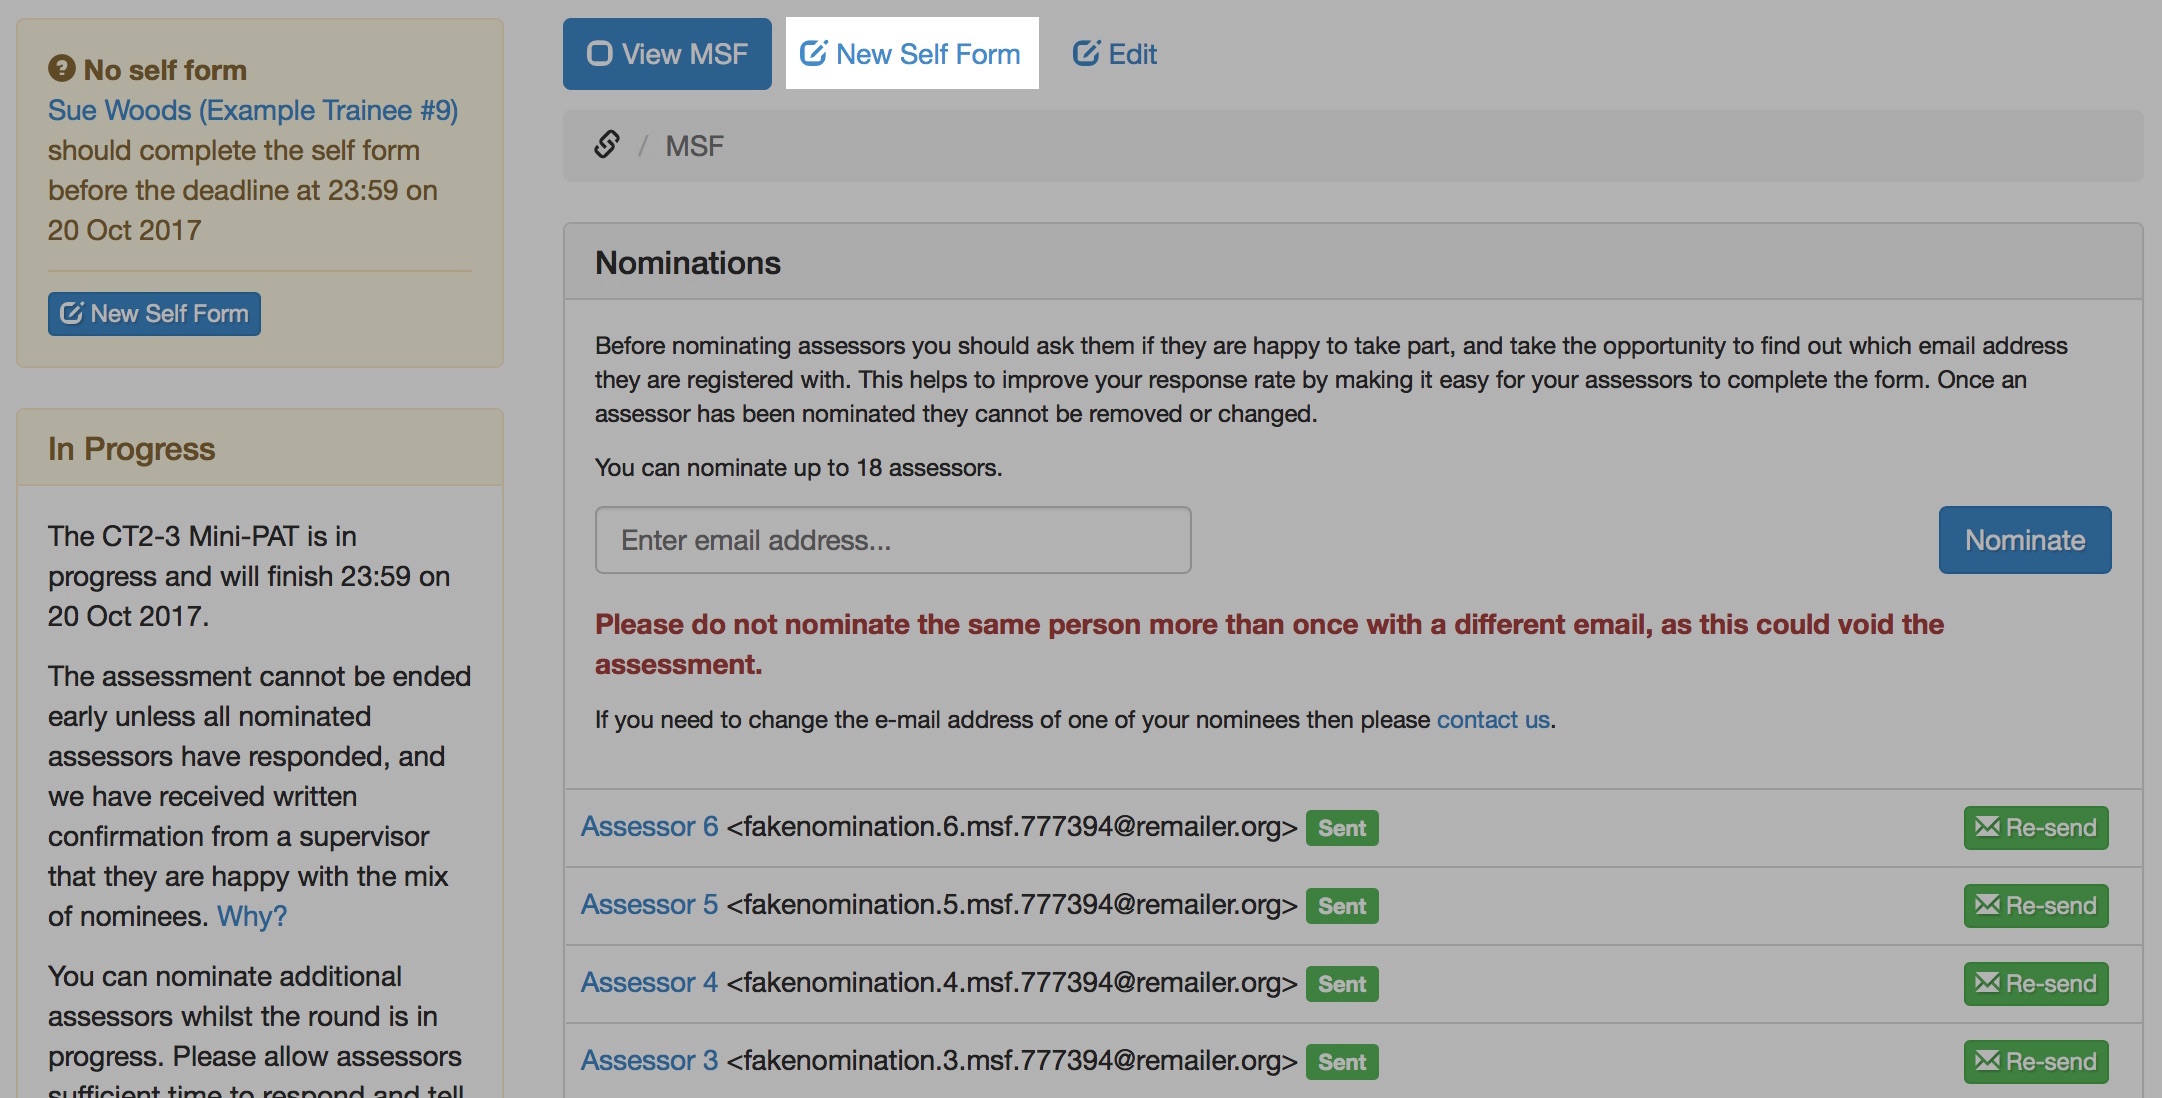The image size is (2162, 1098).
Task: Follow the contact us link
Action: pos(1492,720)
